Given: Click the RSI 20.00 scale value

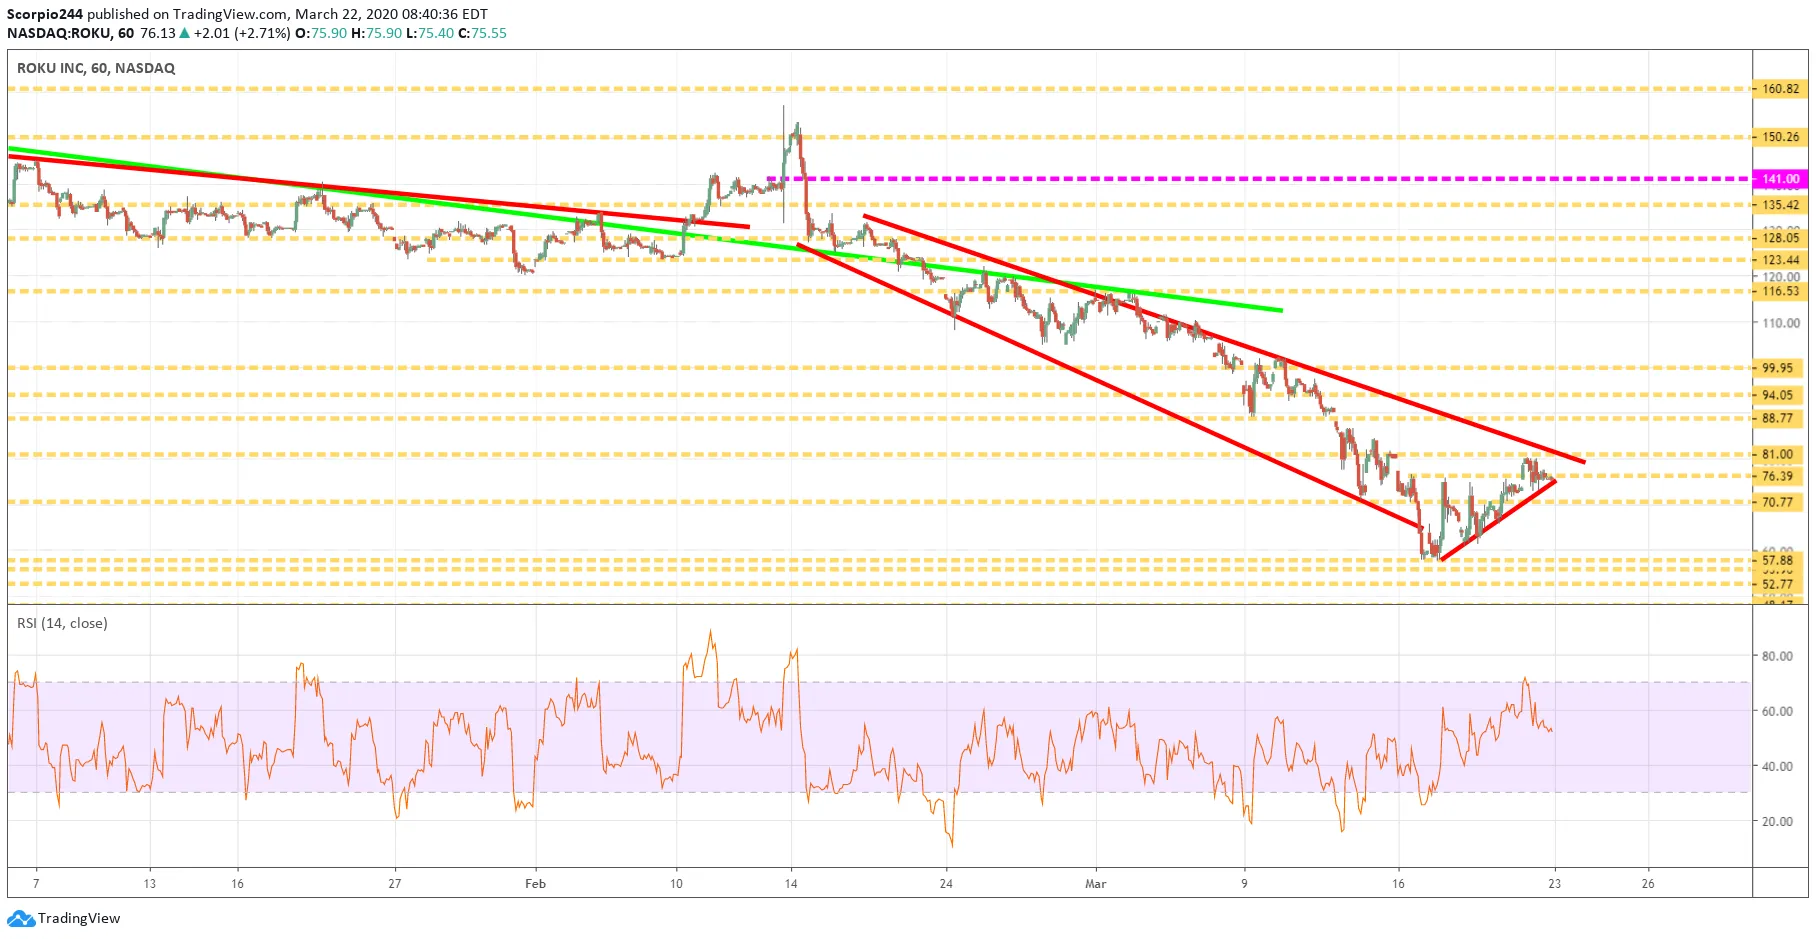Looking at the screenshot, I should click(x=1777, y=821).
